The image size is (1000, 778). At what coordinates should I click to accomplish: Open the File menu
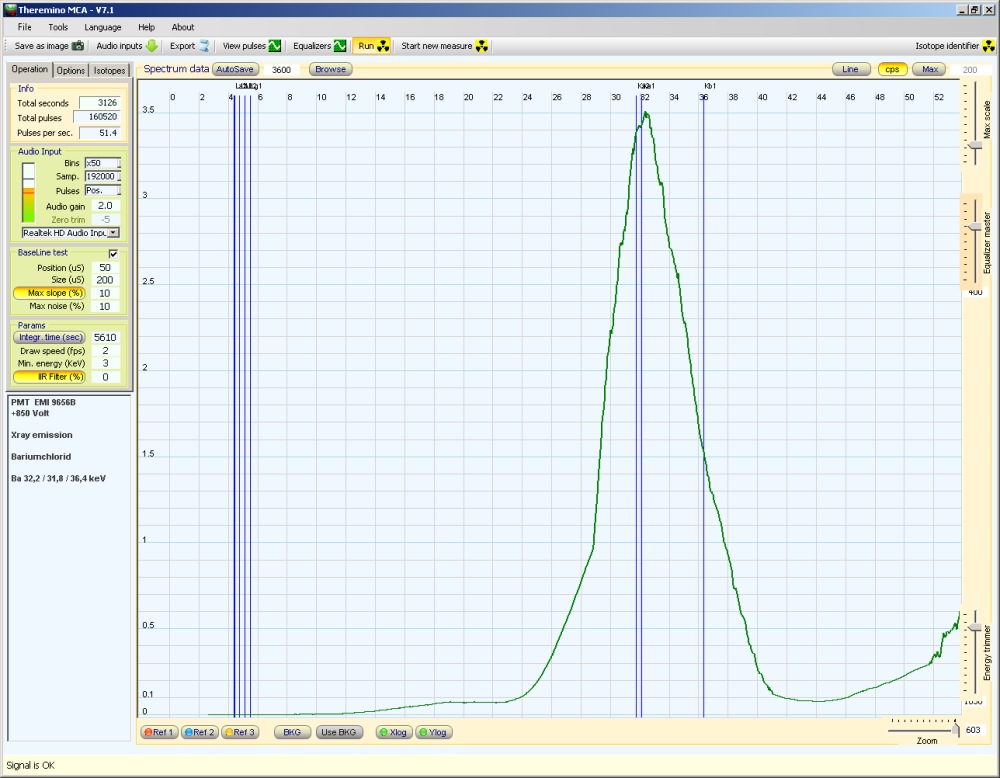[x=24, y=27]
